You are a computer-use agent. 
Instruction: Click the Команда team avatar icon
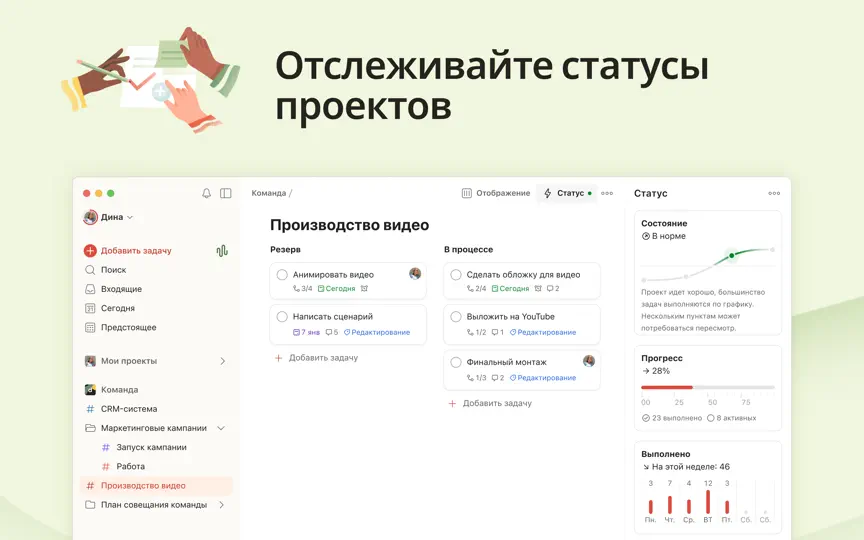pos(90,390)
